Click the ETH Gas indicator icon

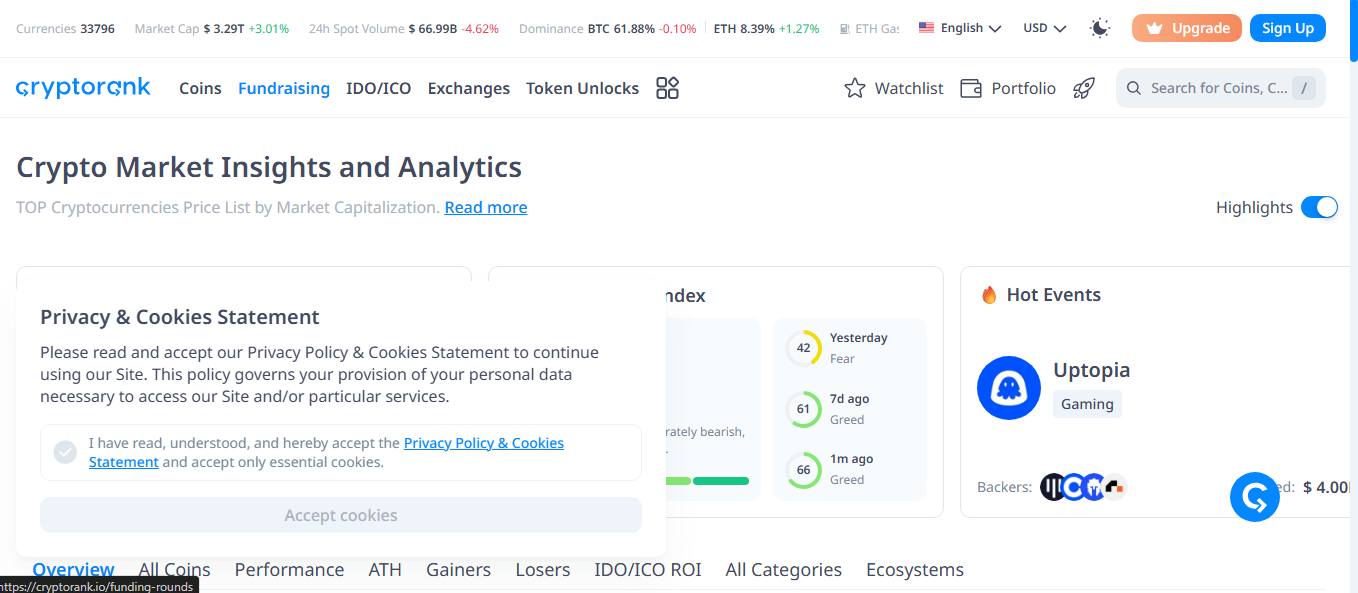(x=845, y=29)
